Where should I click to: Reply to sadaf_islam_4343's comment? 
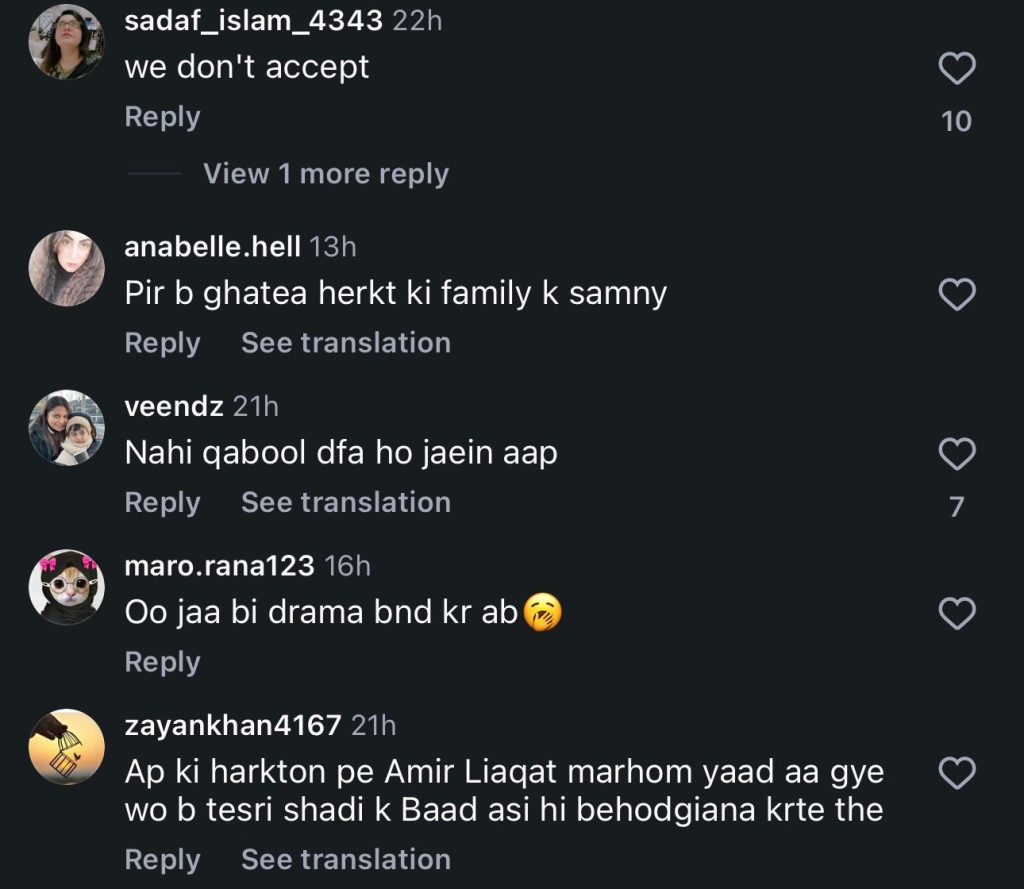coord(162,117)
